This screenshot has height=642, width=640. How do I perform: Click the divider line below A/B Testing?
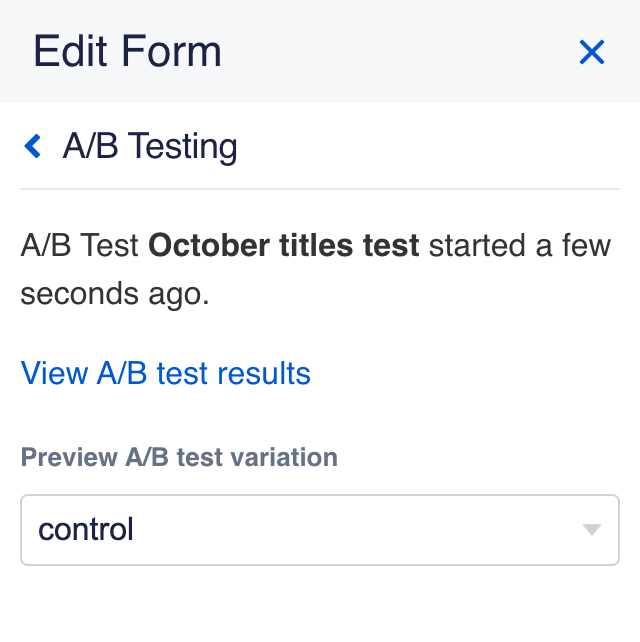(320, 188)
